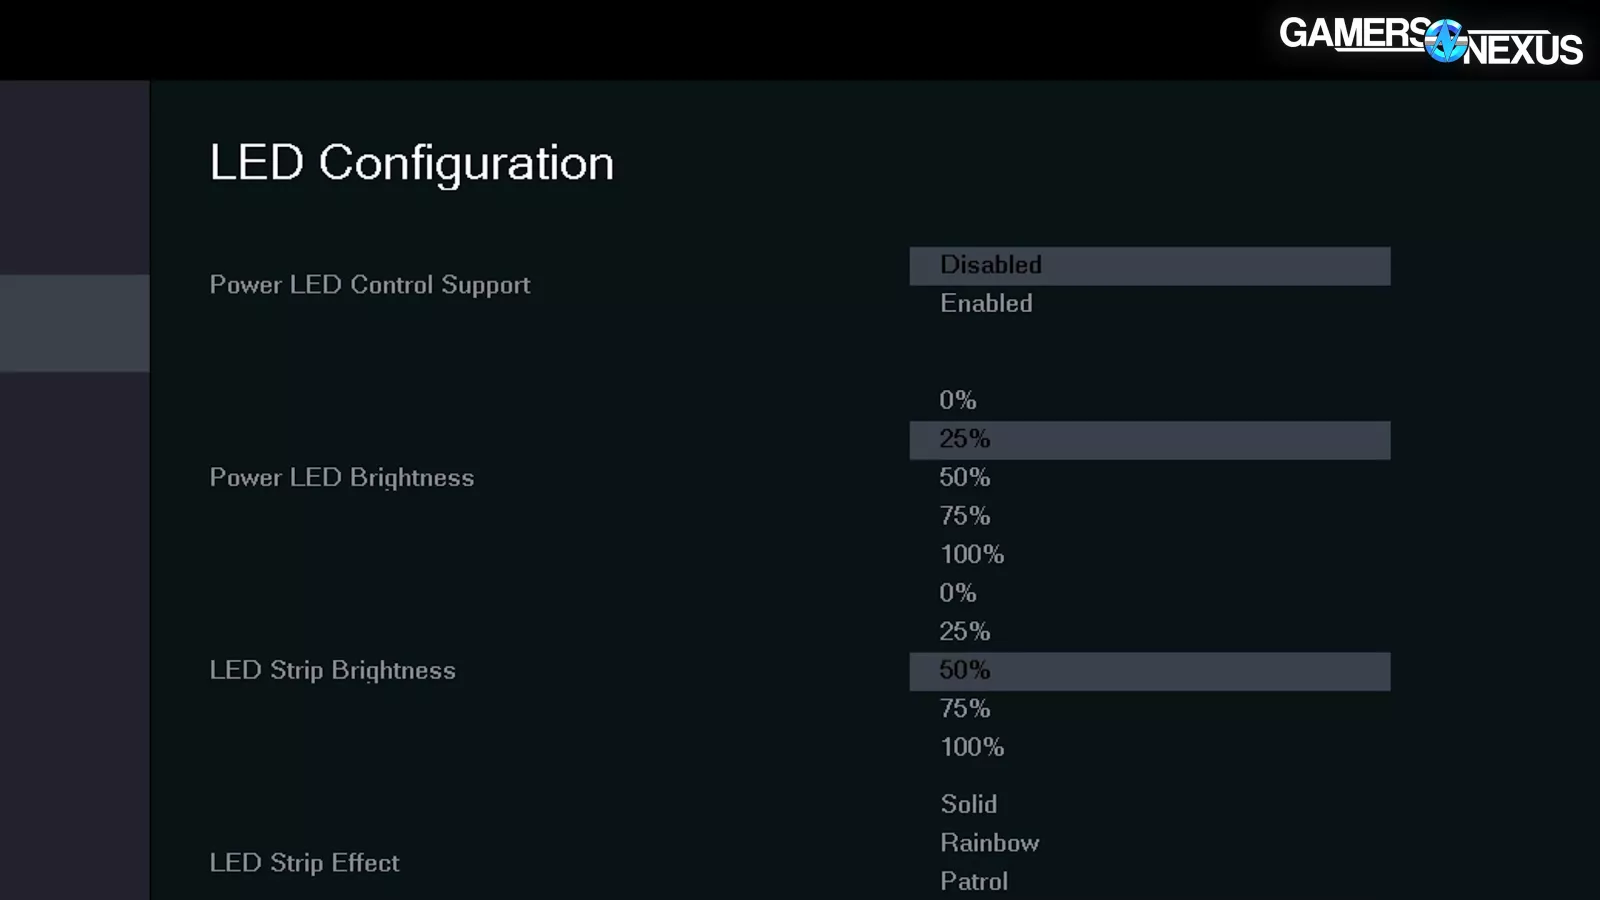Click the Power LED Control Support label

pyautogui.click(x=370, y=285)
